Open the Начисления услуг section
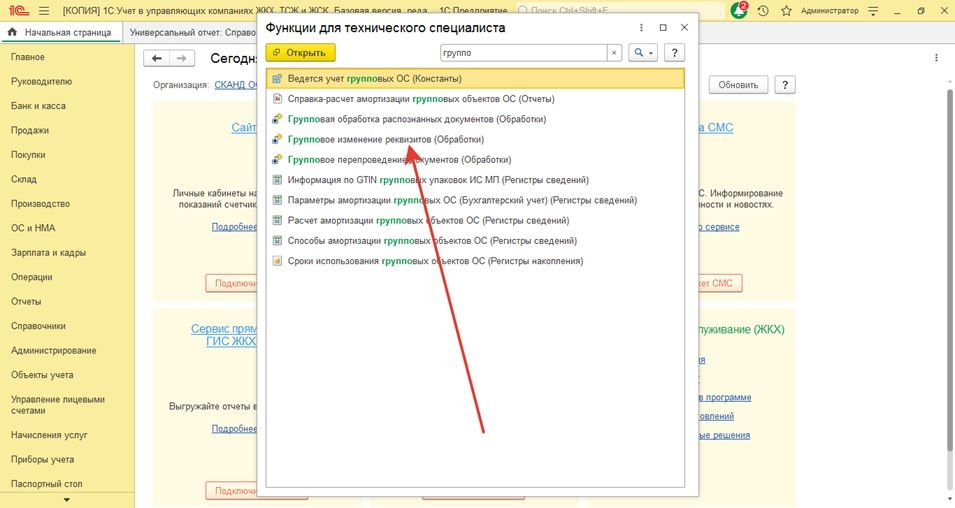Screen dimensions: 955x508 pyautogui.click(x=49, y=435)
